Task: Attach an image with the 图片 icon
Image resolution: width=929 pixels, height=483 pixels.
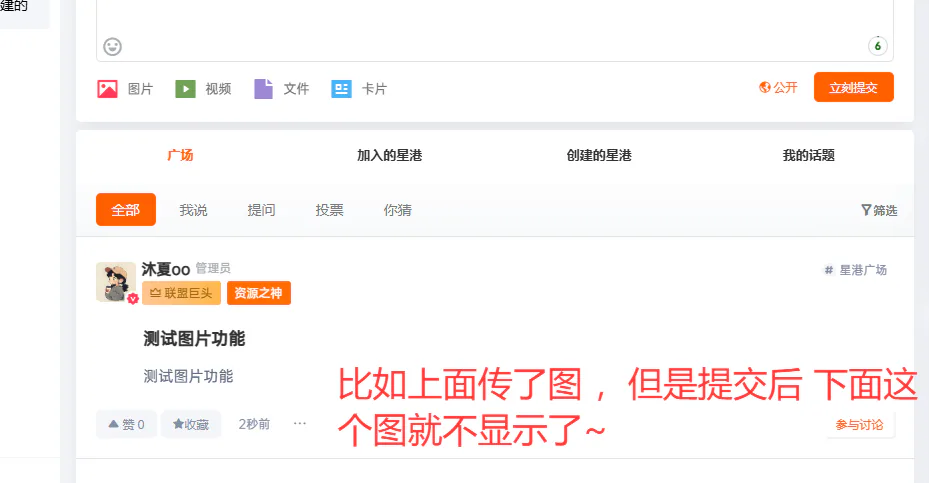Action: click(107, 89)
